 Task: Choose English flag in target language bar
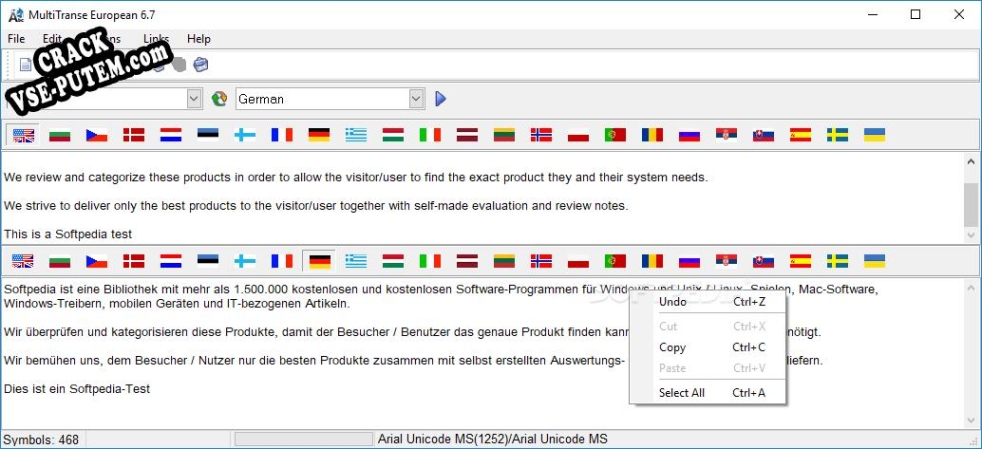coord(23,261)
